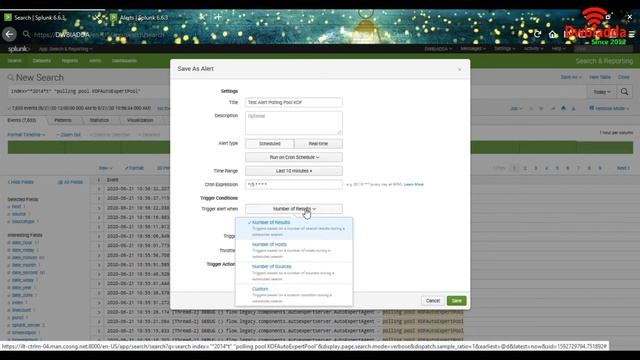
Task: Open the Activity menu
Action: pyautogui.click(x=533, y=49)
